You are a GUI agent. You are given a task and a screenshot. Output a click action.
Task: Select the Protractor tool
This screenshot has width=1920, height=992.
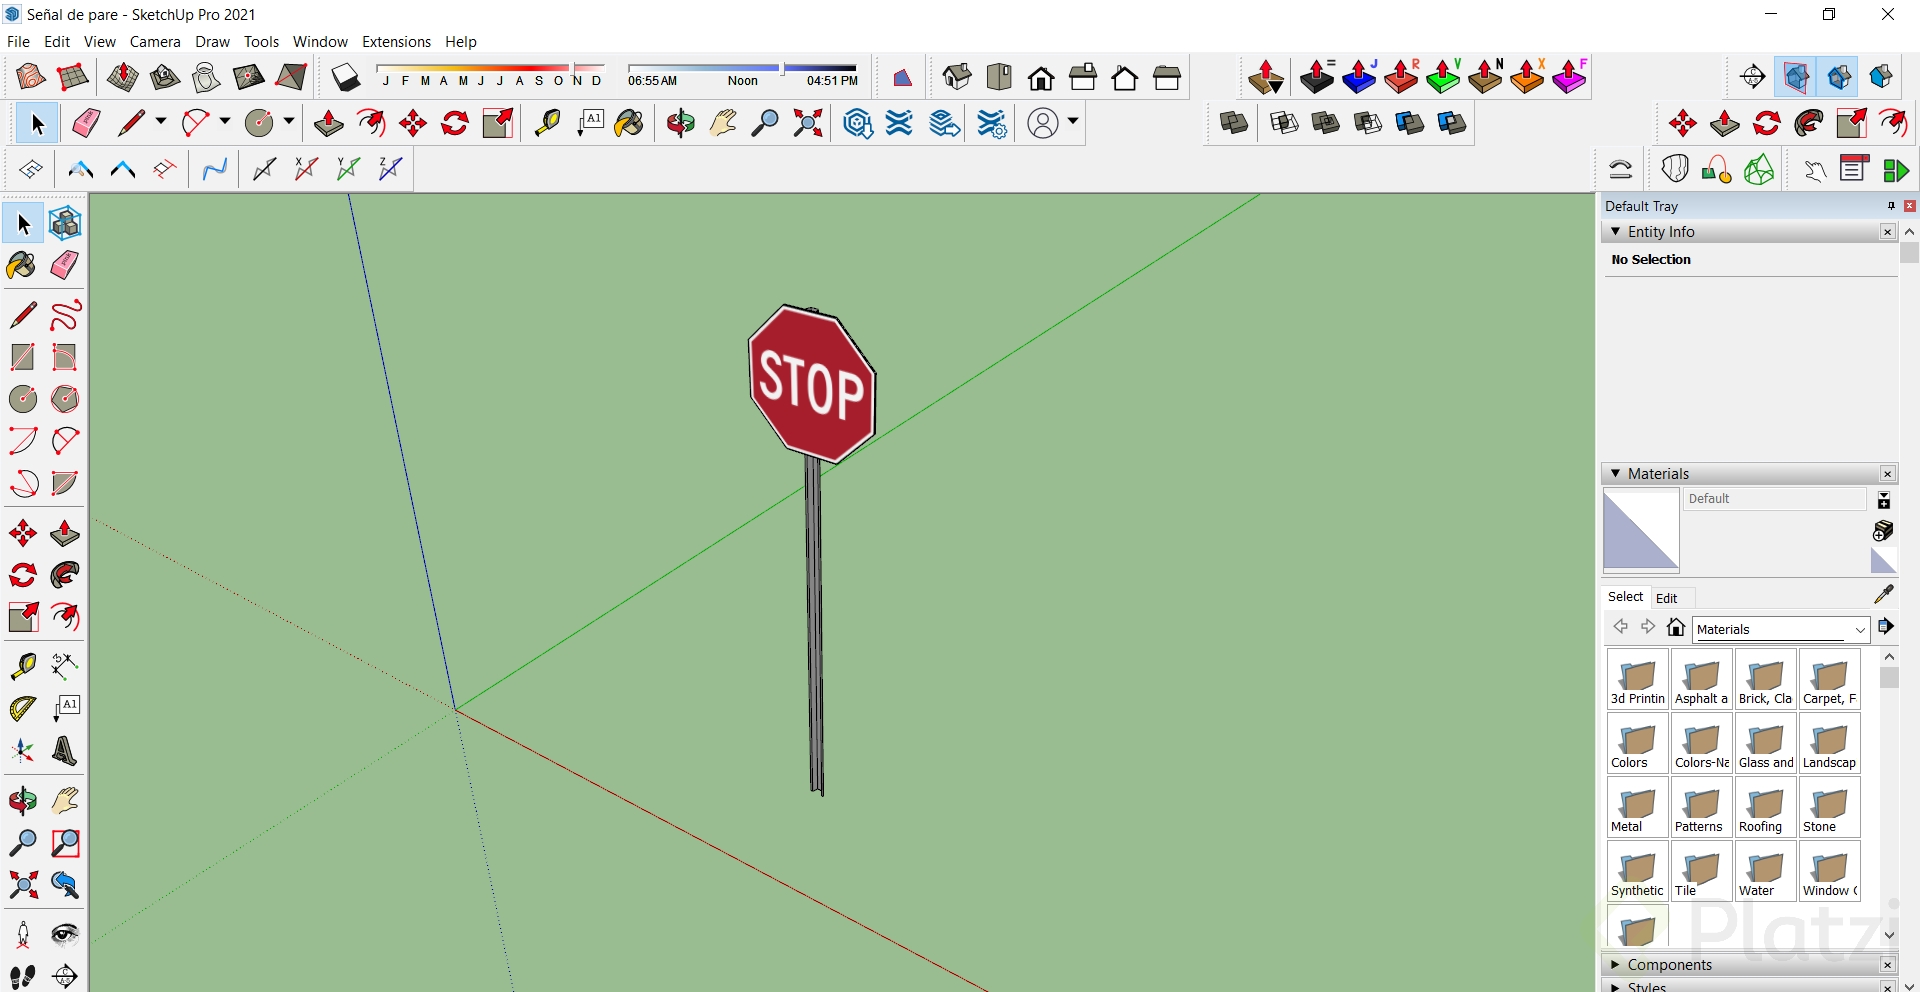coord(23,708)
